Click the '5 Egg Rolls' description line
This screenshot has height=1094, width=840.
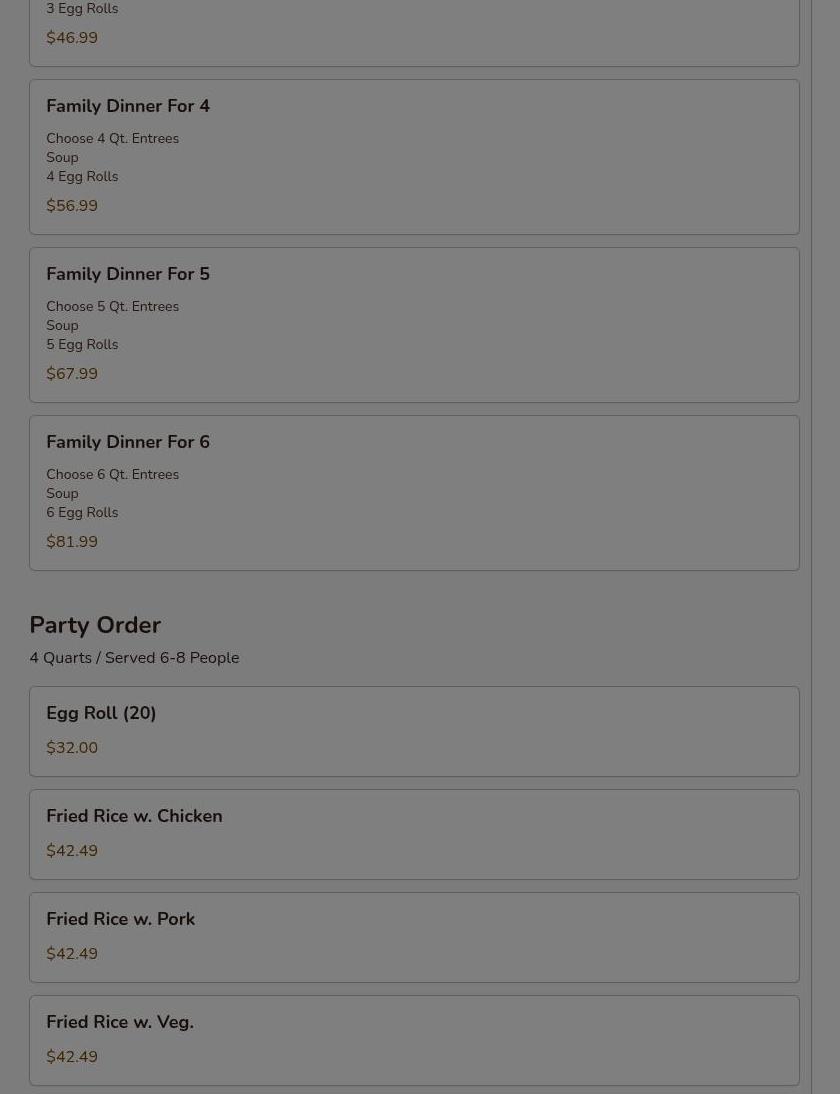pos(82,344)
